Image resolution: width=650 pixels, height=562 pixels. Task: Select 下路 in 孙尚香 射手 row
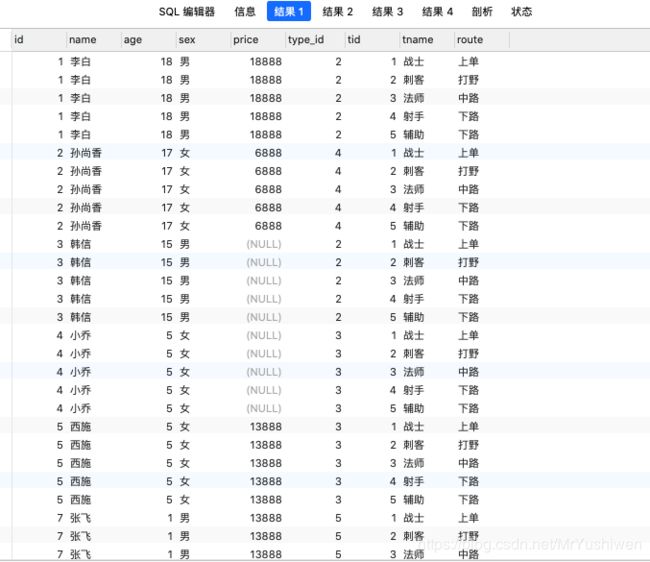click(x=468, y=208)
